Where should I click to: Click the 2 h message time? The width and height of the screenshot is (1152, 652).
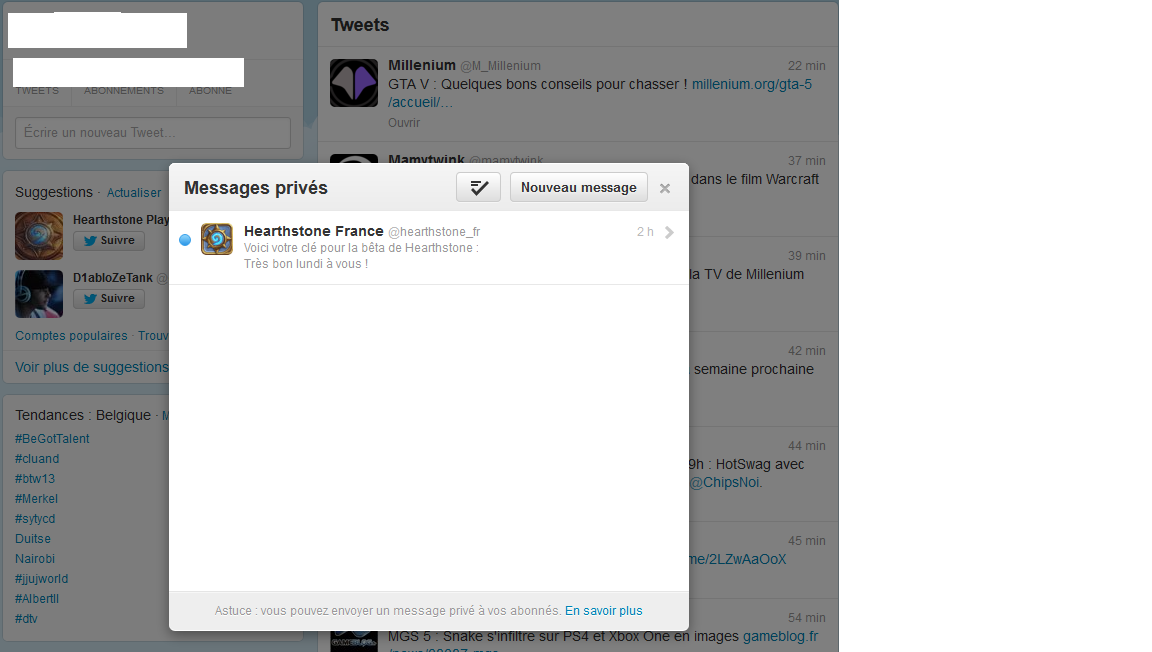point(645,232)
